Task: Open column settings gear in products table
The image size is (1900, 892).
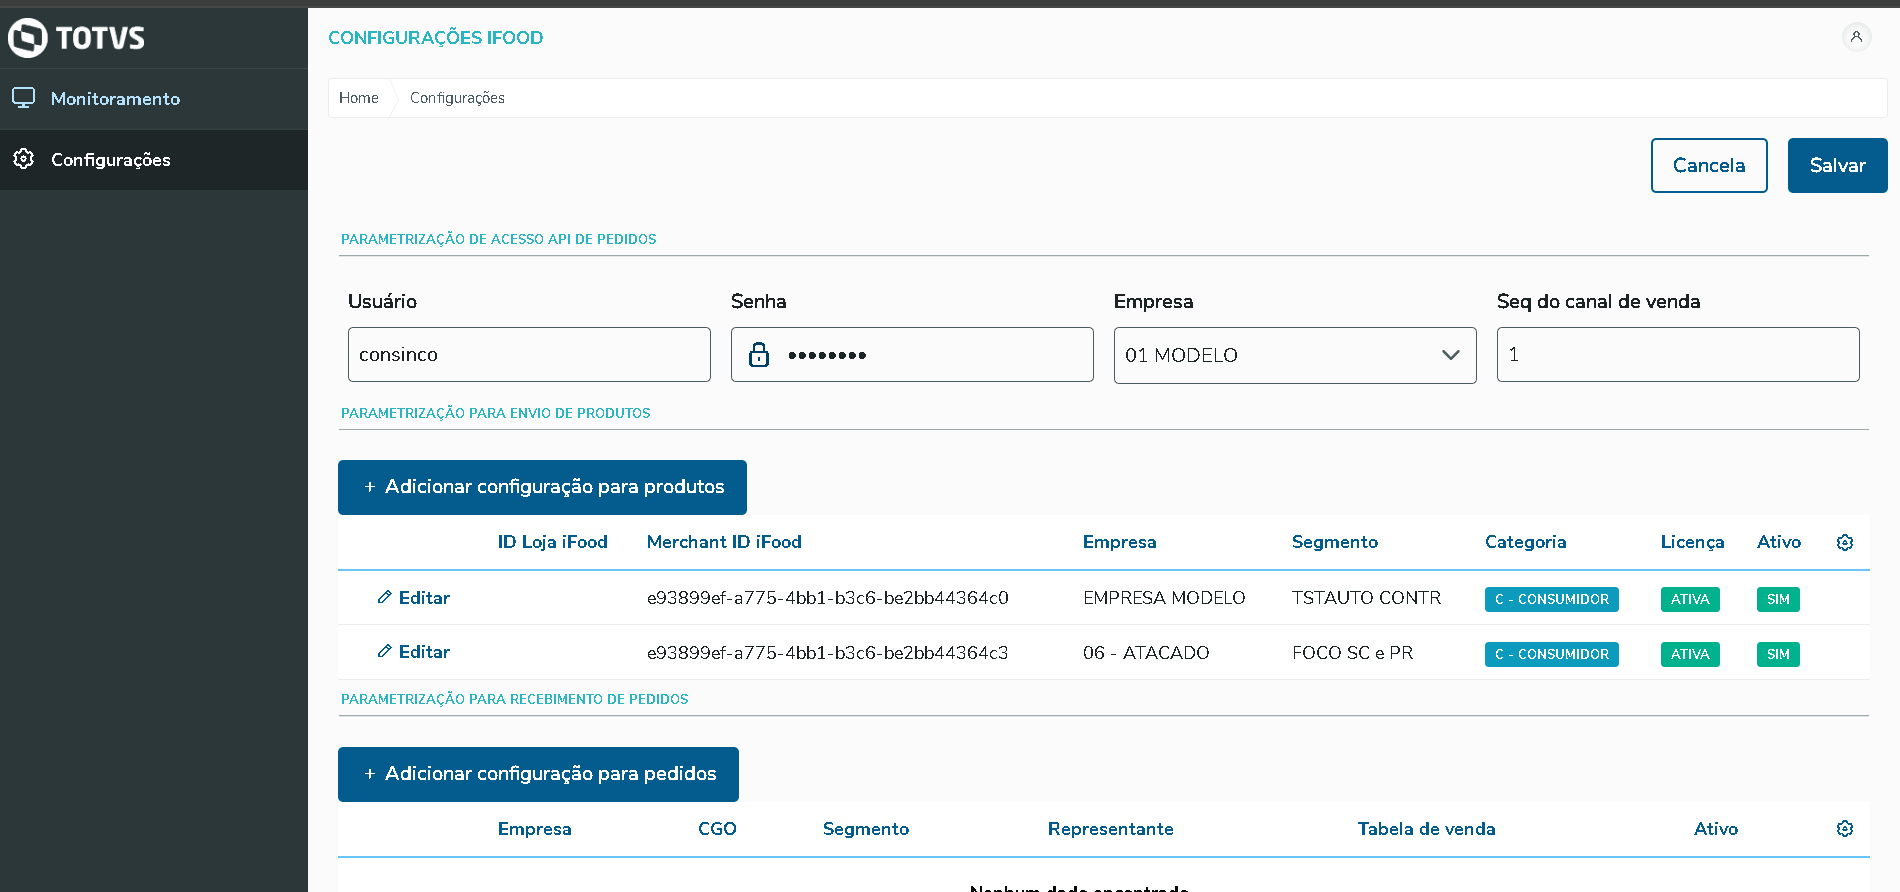Action: pyautogui.click(x=1845, y=542)
